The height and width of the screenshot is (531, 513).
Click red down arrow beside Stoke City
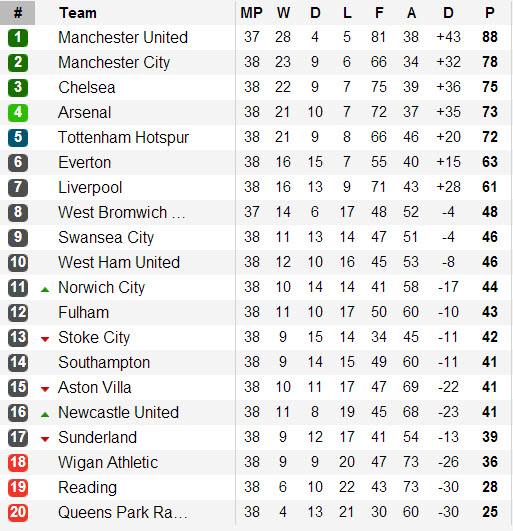tap(45, 339)
